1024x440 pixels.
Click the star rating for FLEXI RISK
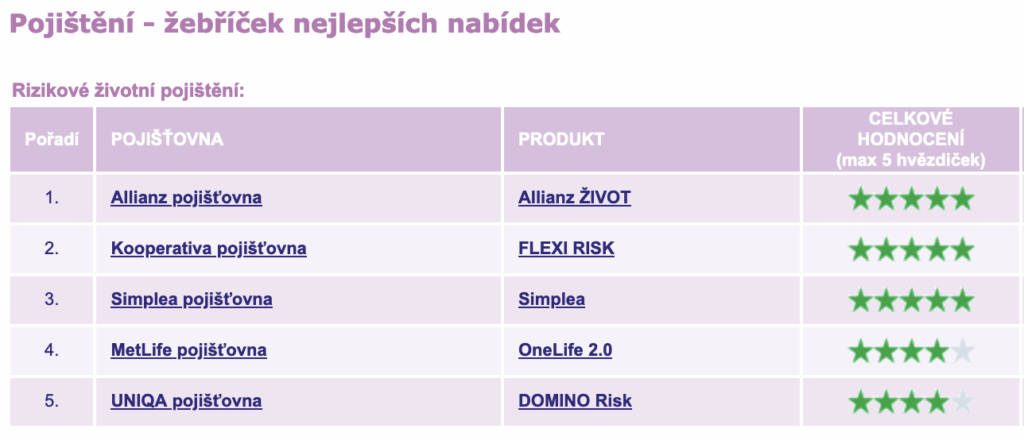coord(910,249)
